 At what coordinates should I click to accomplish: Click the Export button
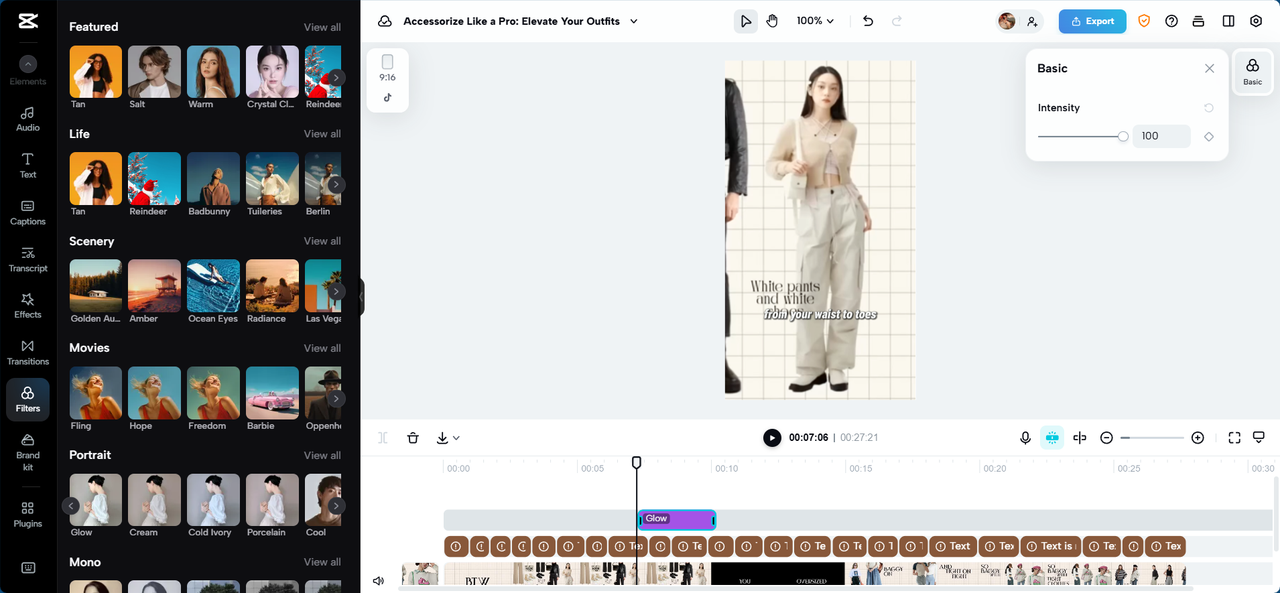click(1092, 21)
